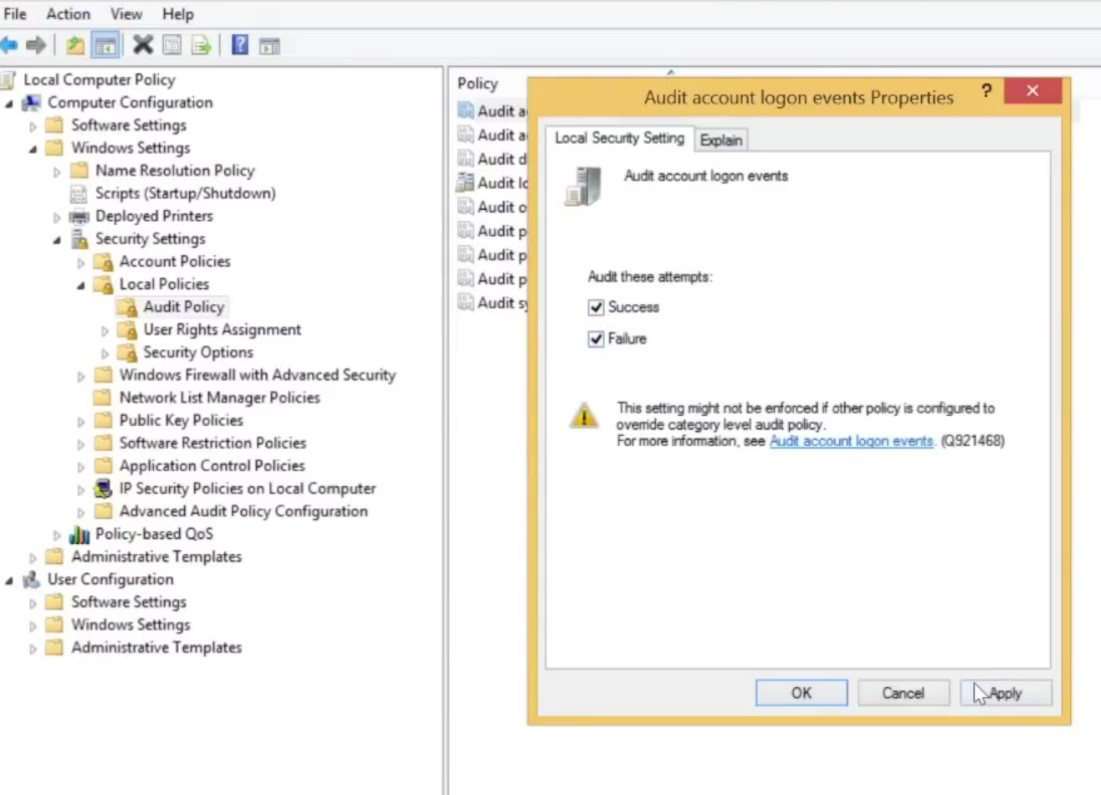Viewport: 1101px width, 795px height.
Task: Click the Cancel button
Action: coord(903,693)
